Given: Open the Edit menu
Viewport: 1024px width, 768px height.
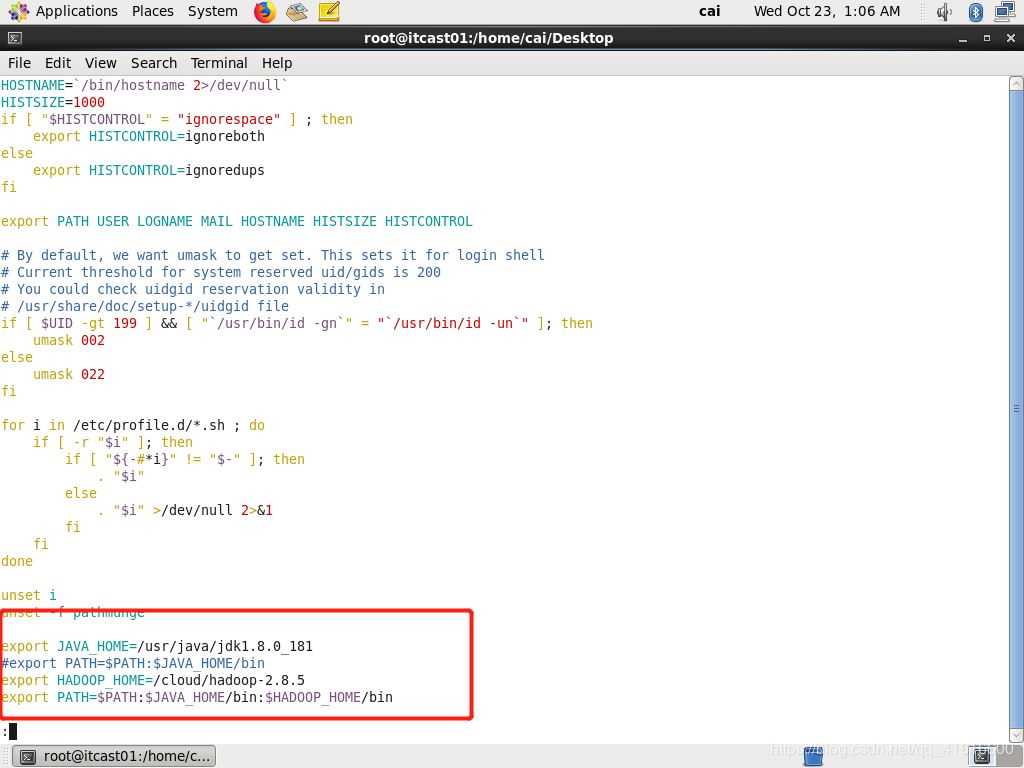Looking at the screenshot, I should pos(58,62).
